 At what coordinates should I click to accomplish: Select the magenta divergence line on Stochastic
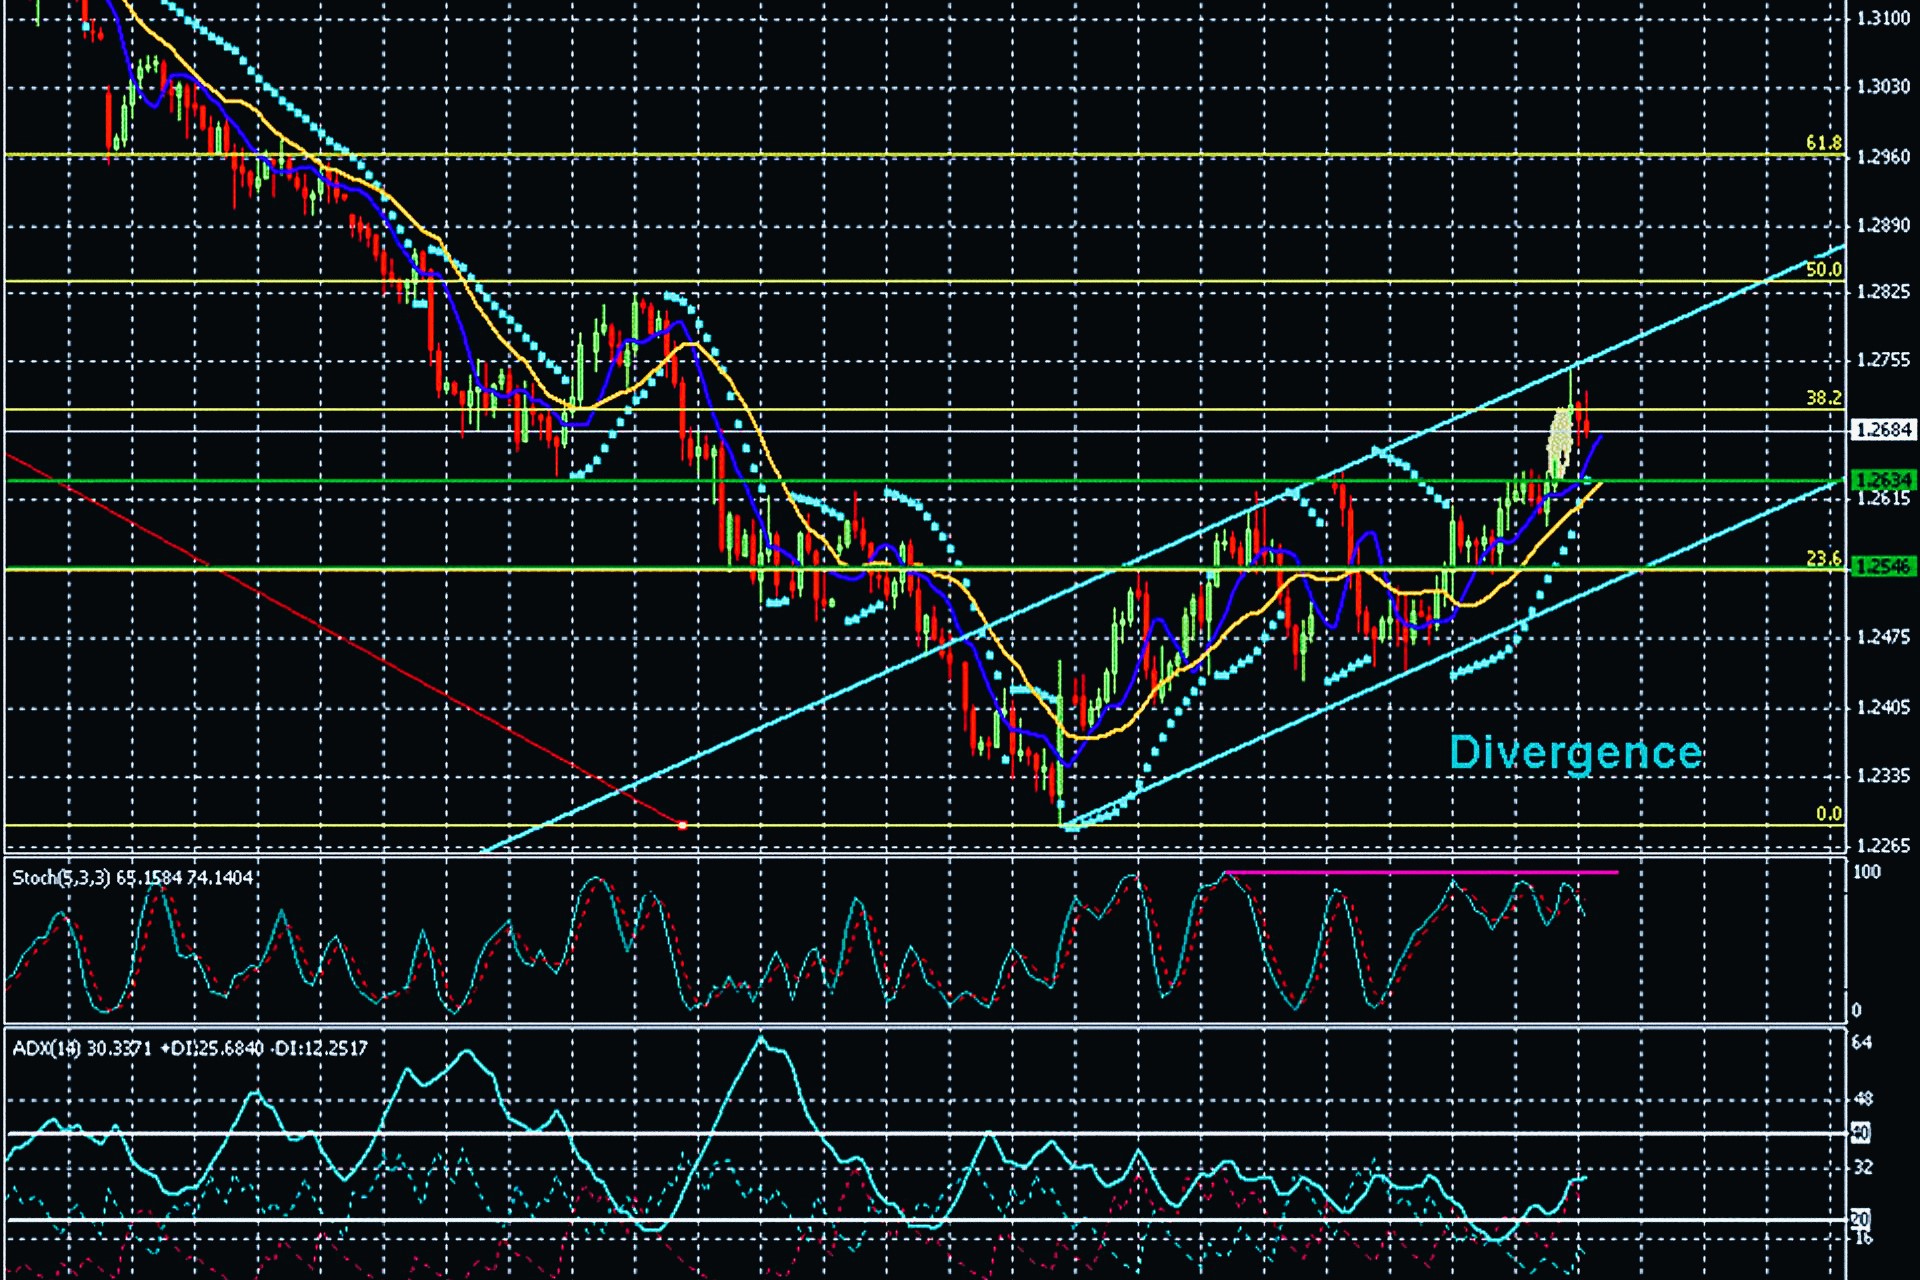pyautogui.click(x=1422, y=872)
